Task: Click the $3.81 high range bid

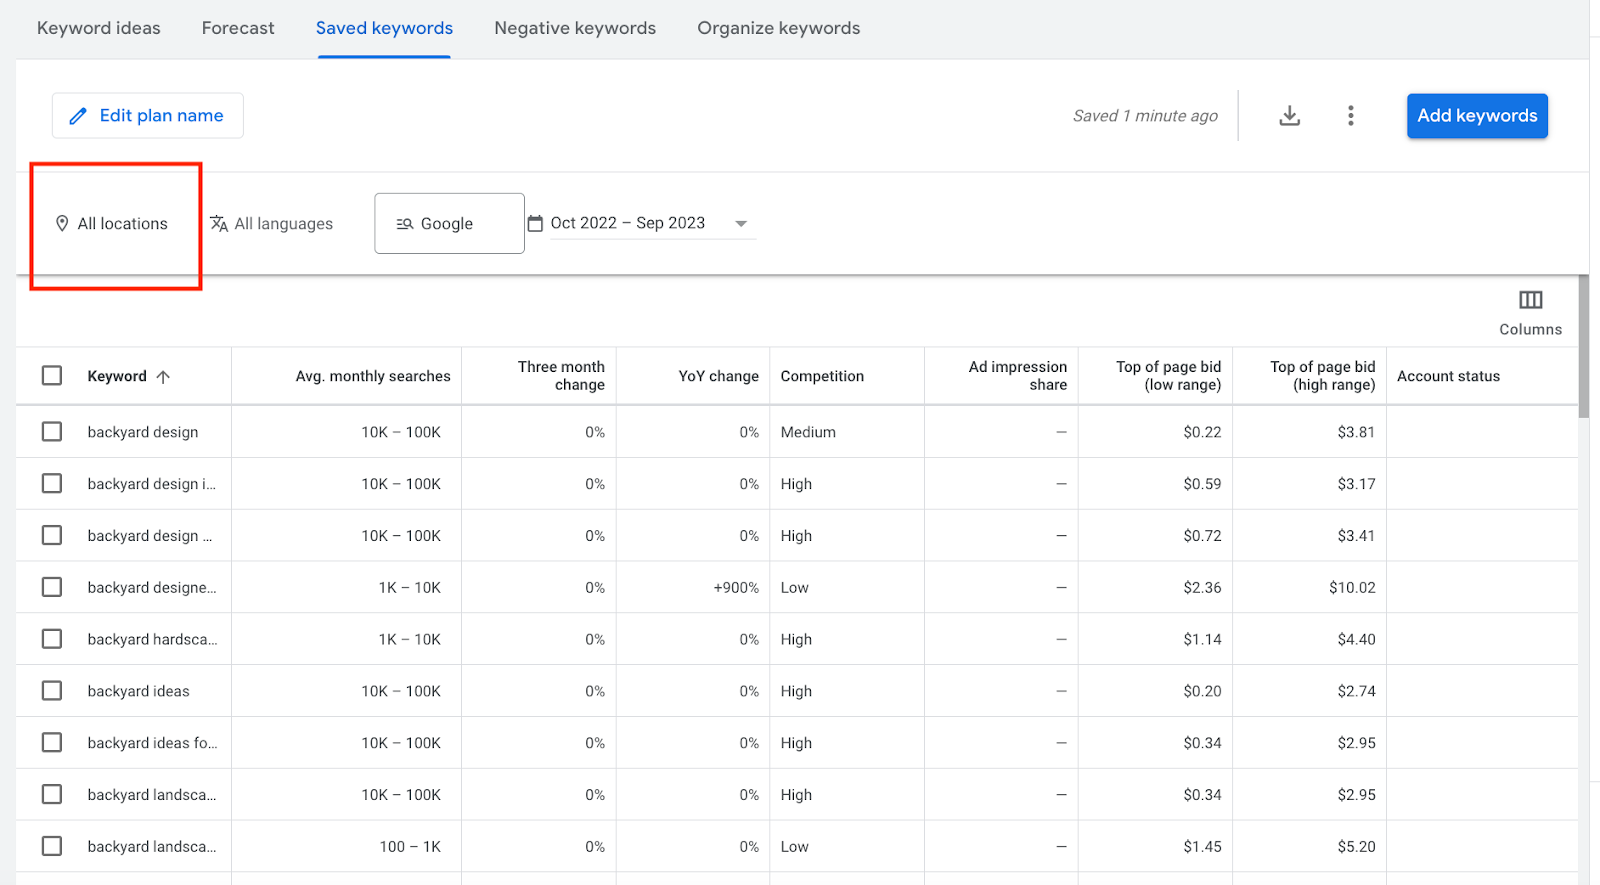Action: (x=1356, y=432)
